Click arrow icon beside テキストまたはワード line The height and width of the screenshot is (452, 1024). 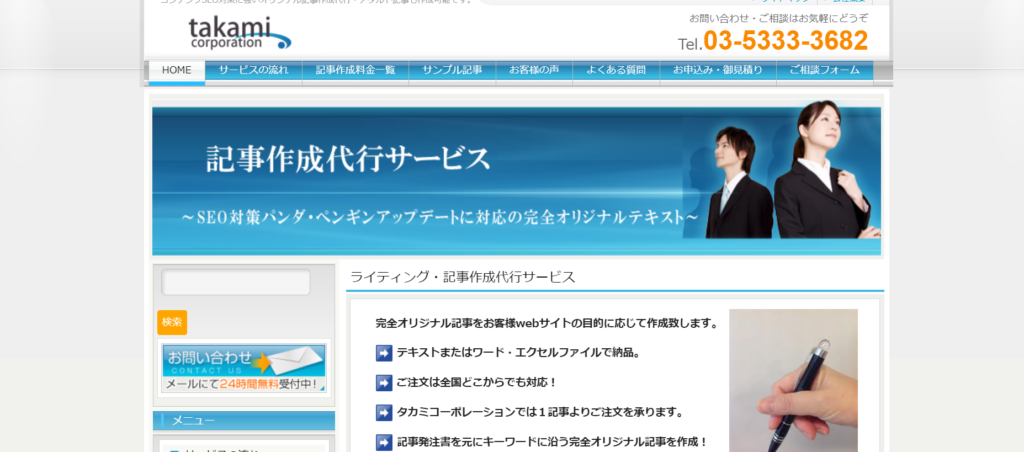point(384,353)
